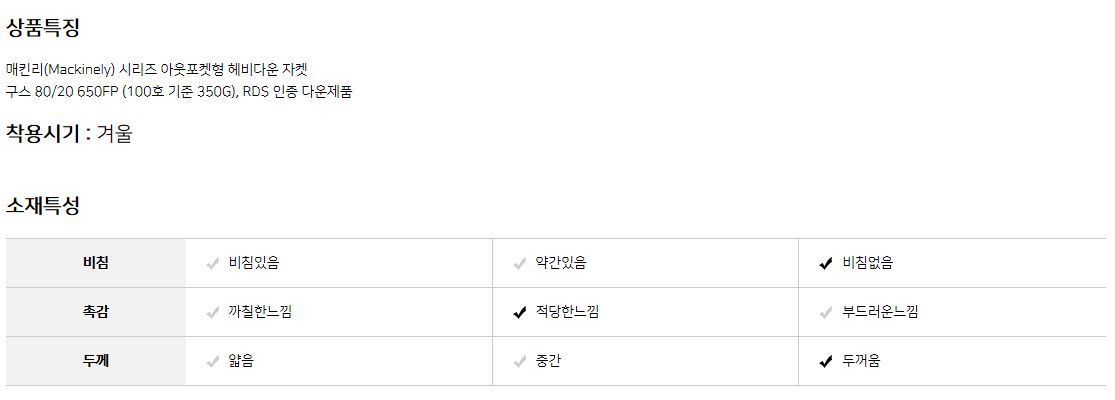Toggle the black checkmark beside 두꺼움
The width and height of the screenshot is (1115, 400).
[825, 362]
